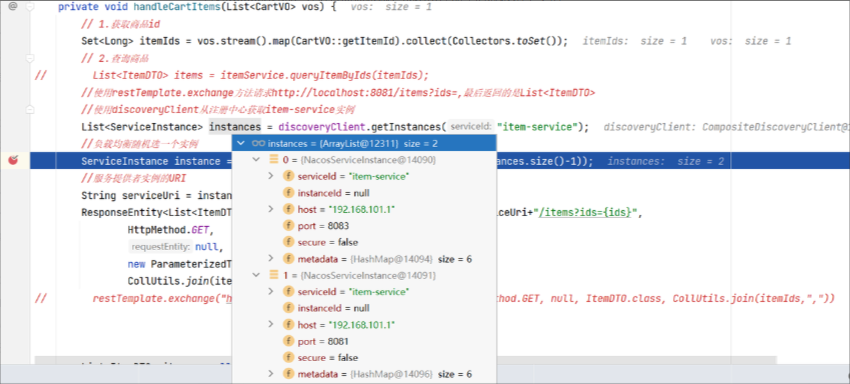Click the list element icon for entry 1

(274, 276)
